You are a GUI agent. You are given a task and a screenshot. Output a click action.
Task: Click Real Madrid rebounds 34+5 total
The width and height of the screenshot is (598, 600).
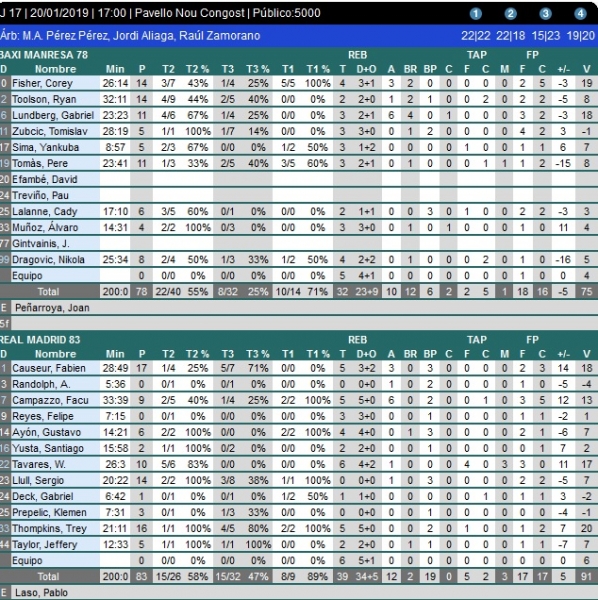click(367, 577)
